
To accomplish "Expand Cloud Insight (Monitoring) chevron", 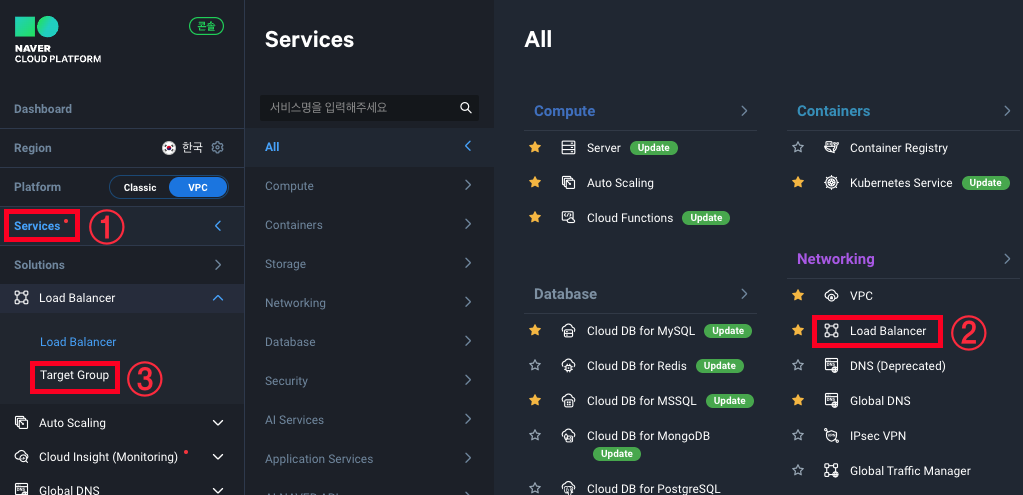I will pyautogui.click(x=219, y=457).
